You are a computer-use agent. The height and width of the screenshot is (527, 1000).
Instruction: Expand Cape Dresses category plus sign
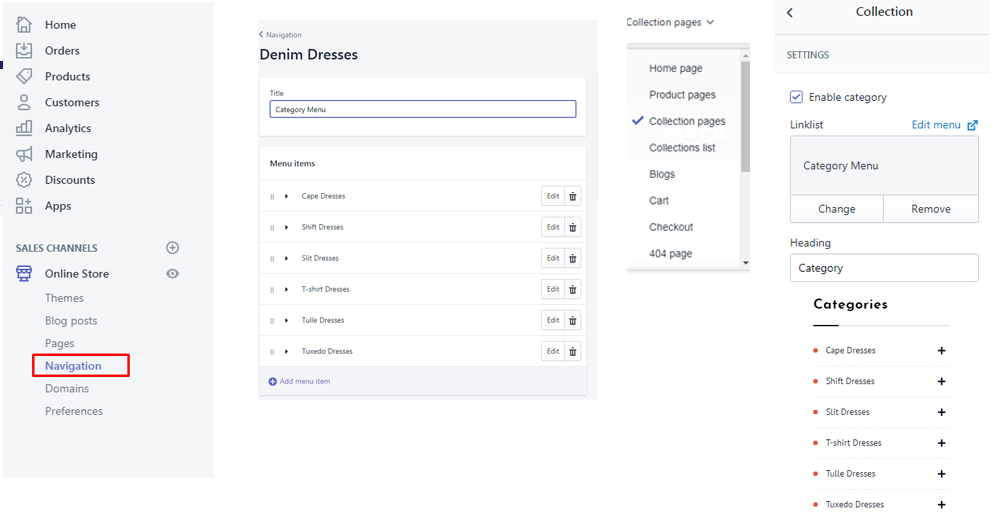941,351
